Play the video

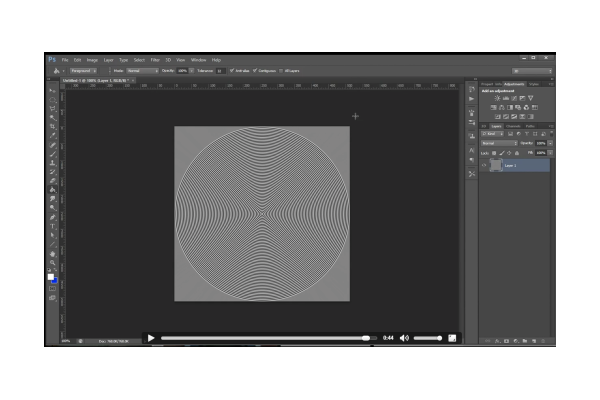coord(151,338)
